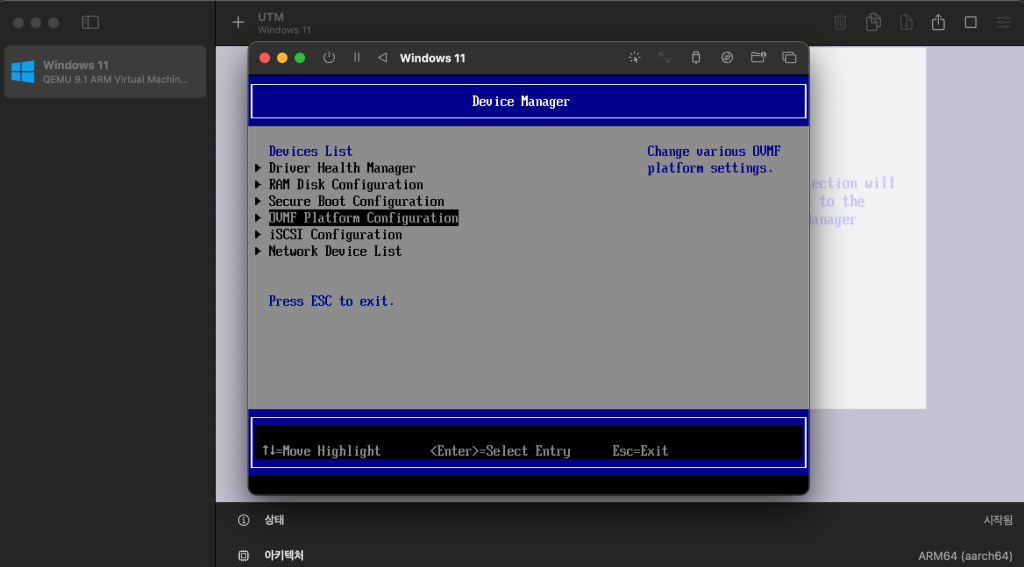Click arrow beside Driver Health Manager
Image resolution: width=1024 pixels, height=567 pixels.
[259, 168]
